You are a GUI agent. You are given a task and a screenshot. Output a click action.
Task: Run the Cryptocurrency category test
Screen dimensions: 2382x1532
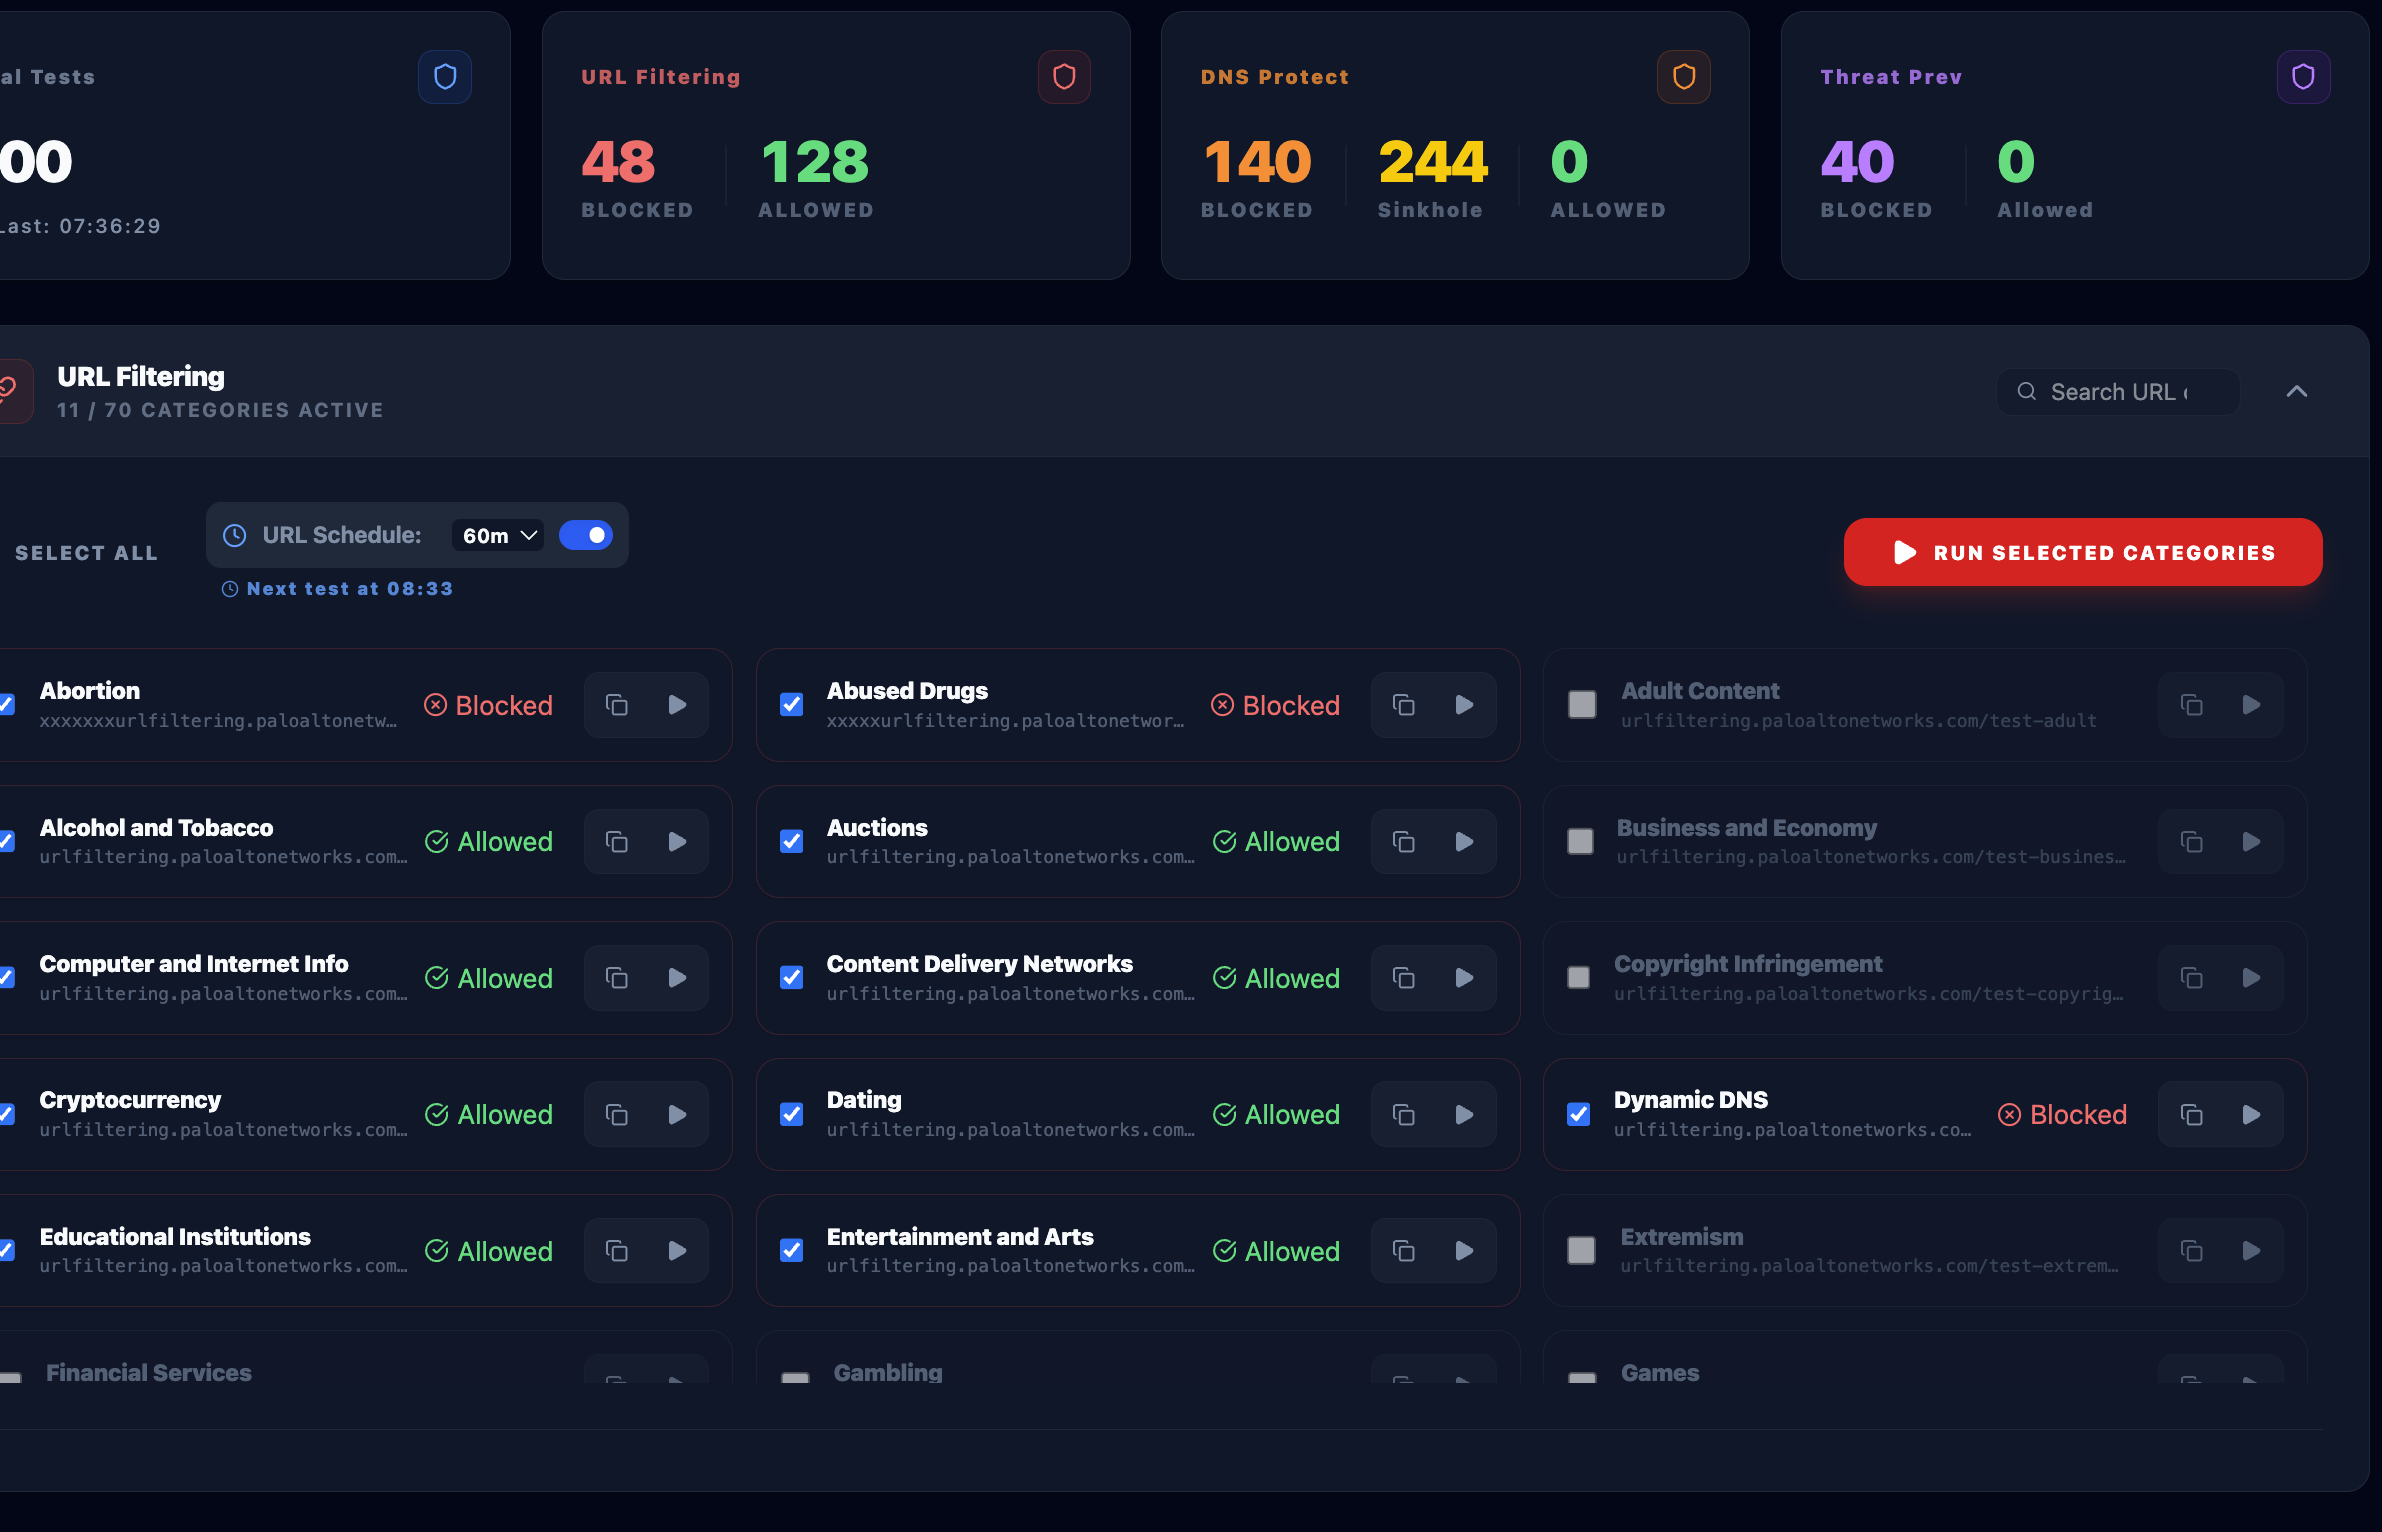(x=677, y=1114)
